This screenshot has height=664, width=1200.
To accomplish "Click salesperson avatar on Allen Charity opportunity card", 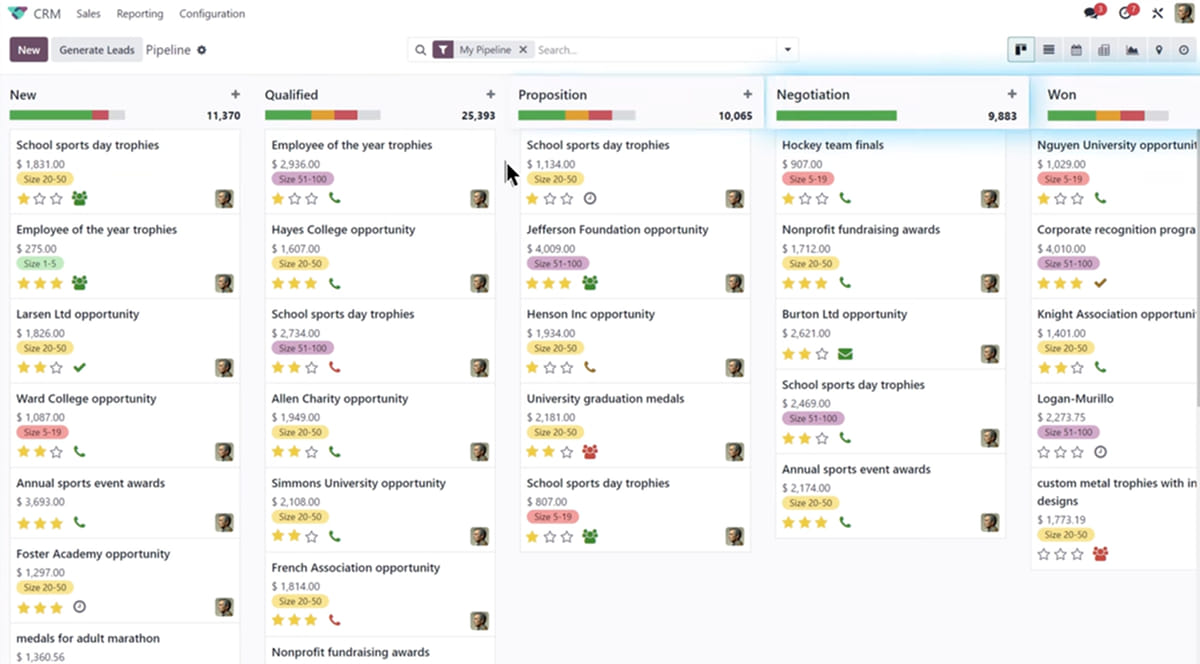I will click(x=480, y=452).
